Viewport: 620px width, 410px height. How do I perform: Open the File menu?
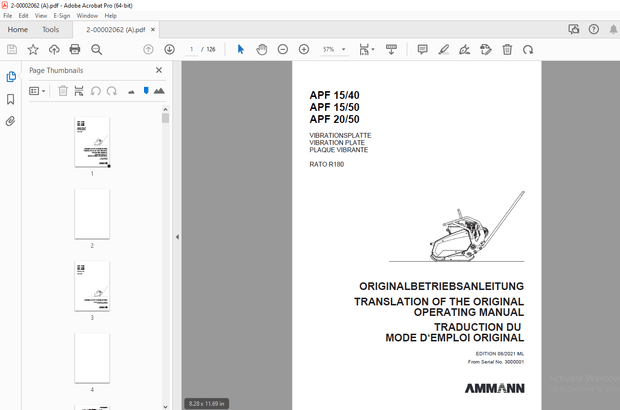tap(8, 16)
